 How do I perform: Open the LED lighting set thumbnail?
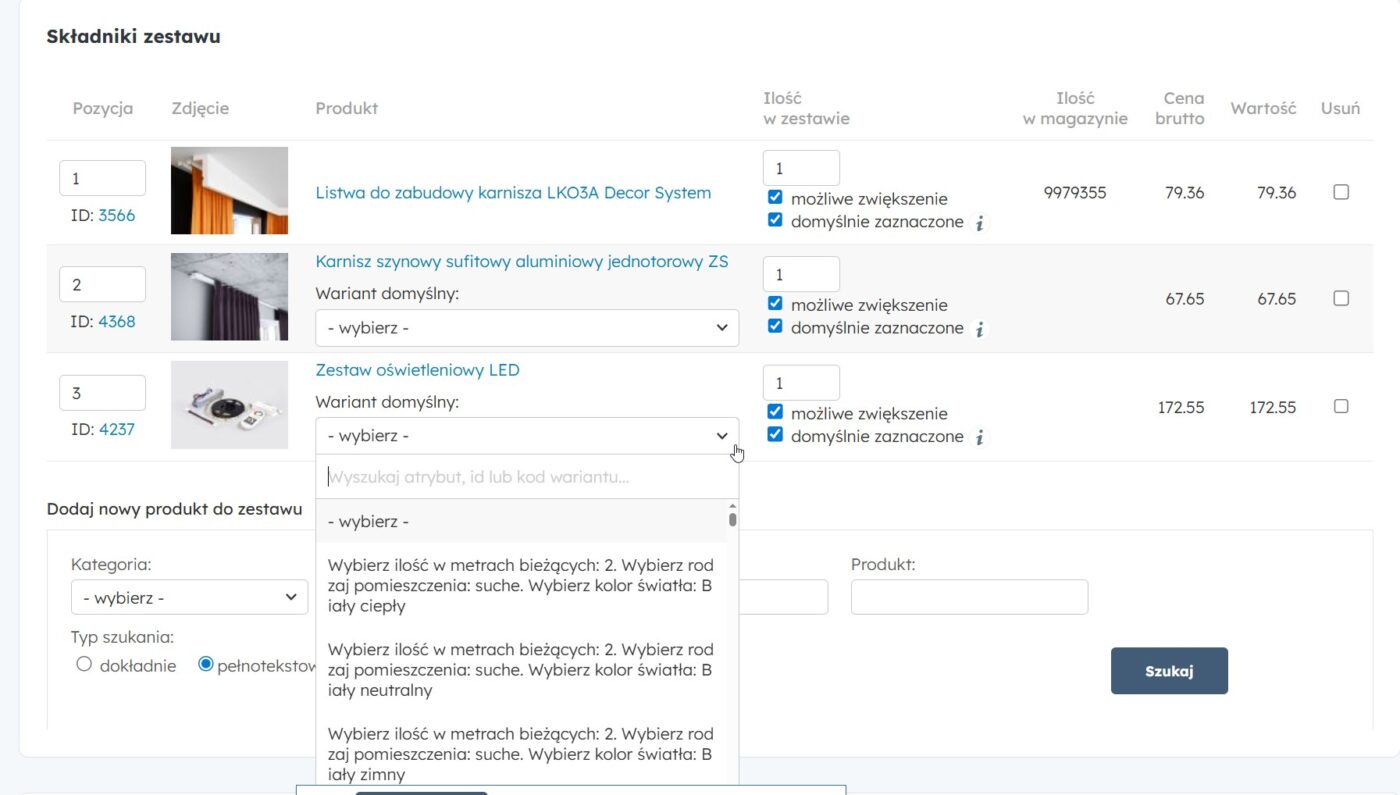pyautogui.click(x=229, y=405)
